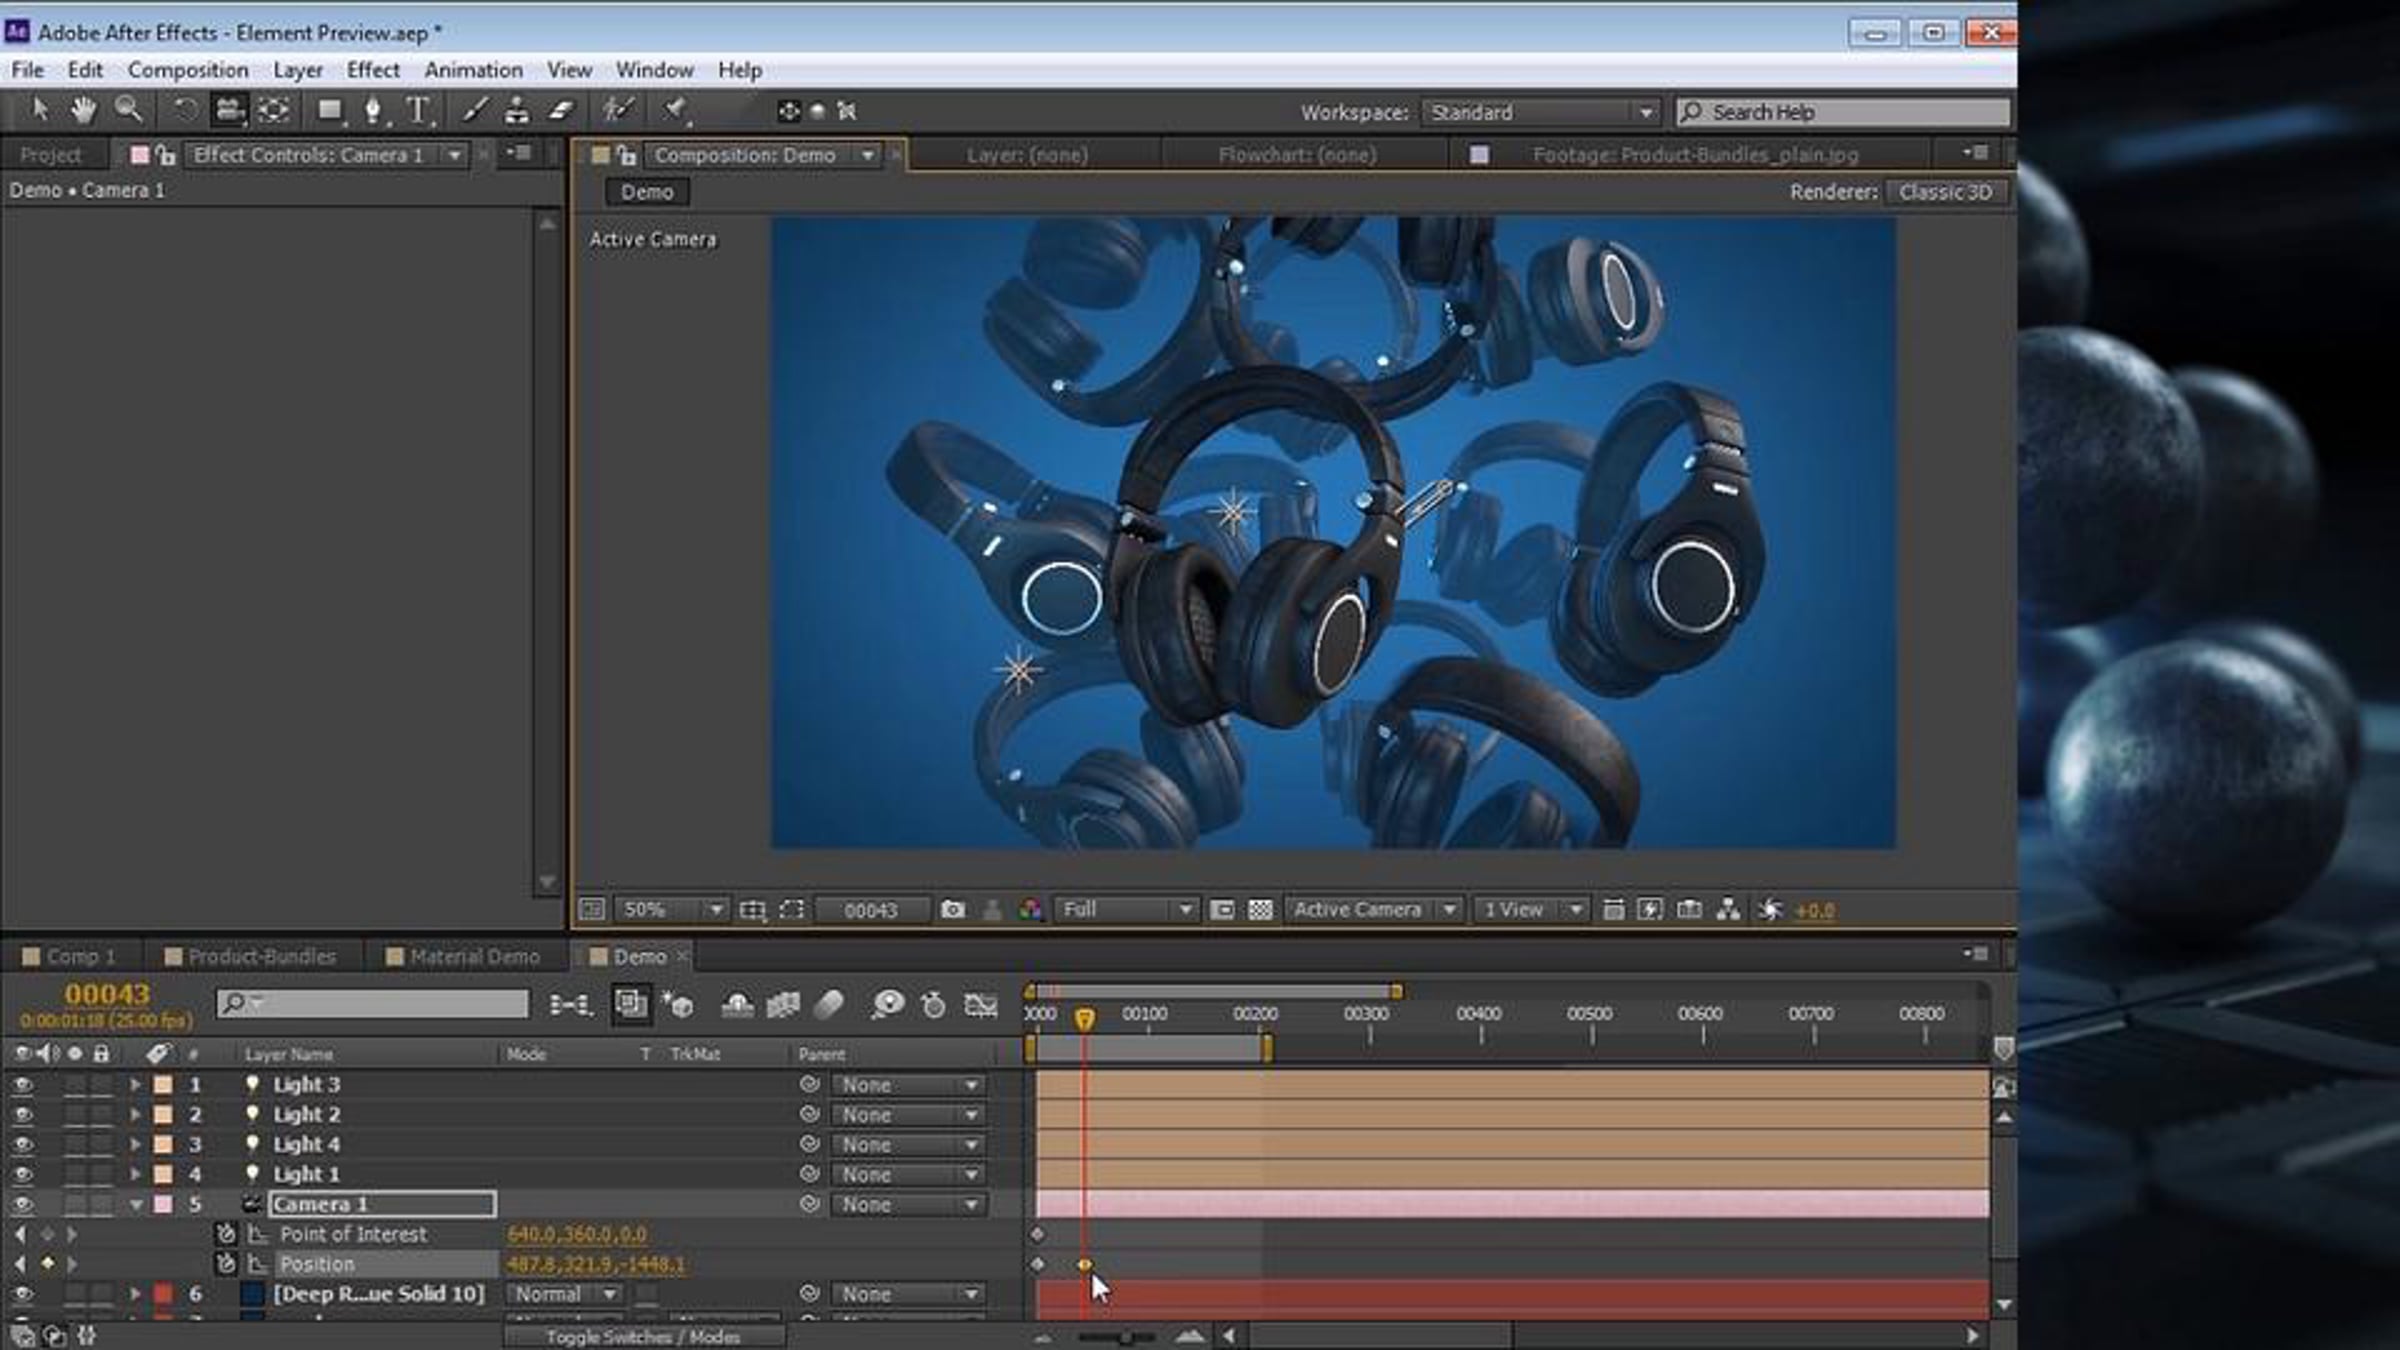Select the Hand tool

[x=83, y=110]
